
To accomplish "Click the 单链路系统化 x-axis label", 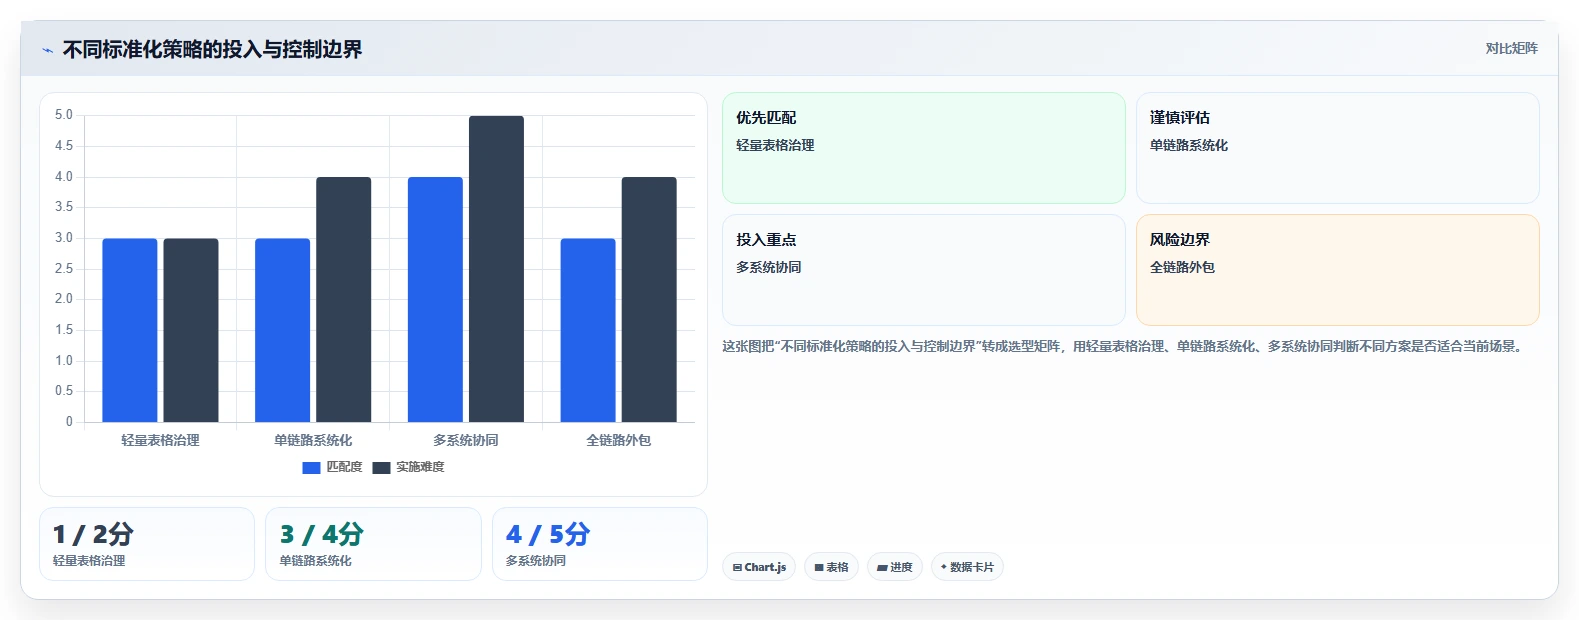I will point(313,440).
